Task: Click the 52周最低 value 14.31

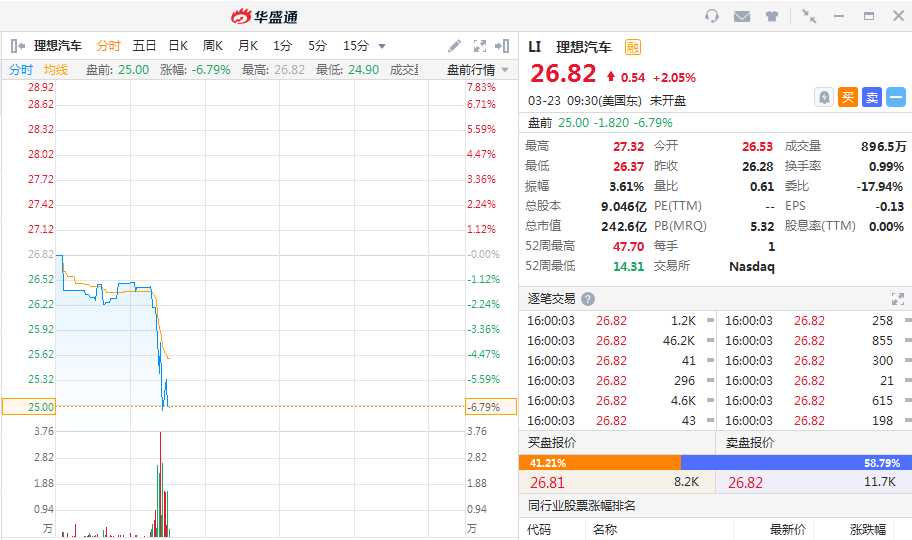Action: (628, 267)
